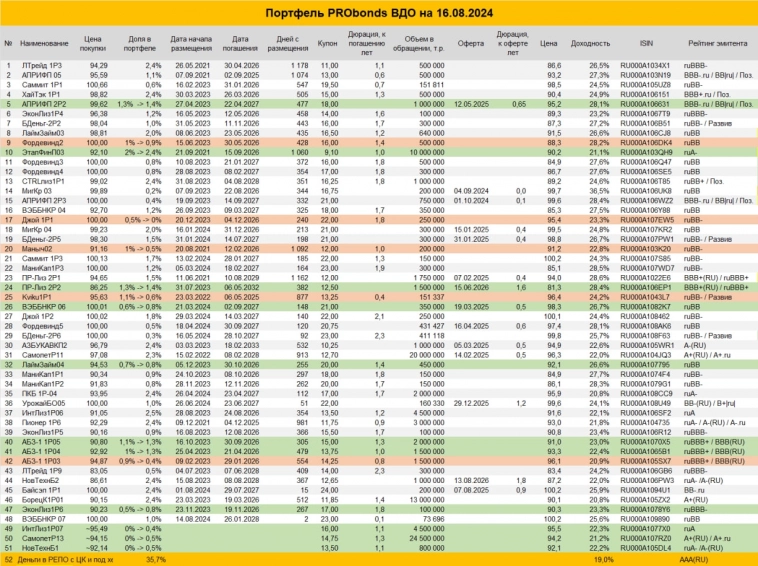Viewport: 758px width, 566px height.
Task: Select the 'ИнтЛиз1Р07' bond name
Action: (x=42, y=529)
